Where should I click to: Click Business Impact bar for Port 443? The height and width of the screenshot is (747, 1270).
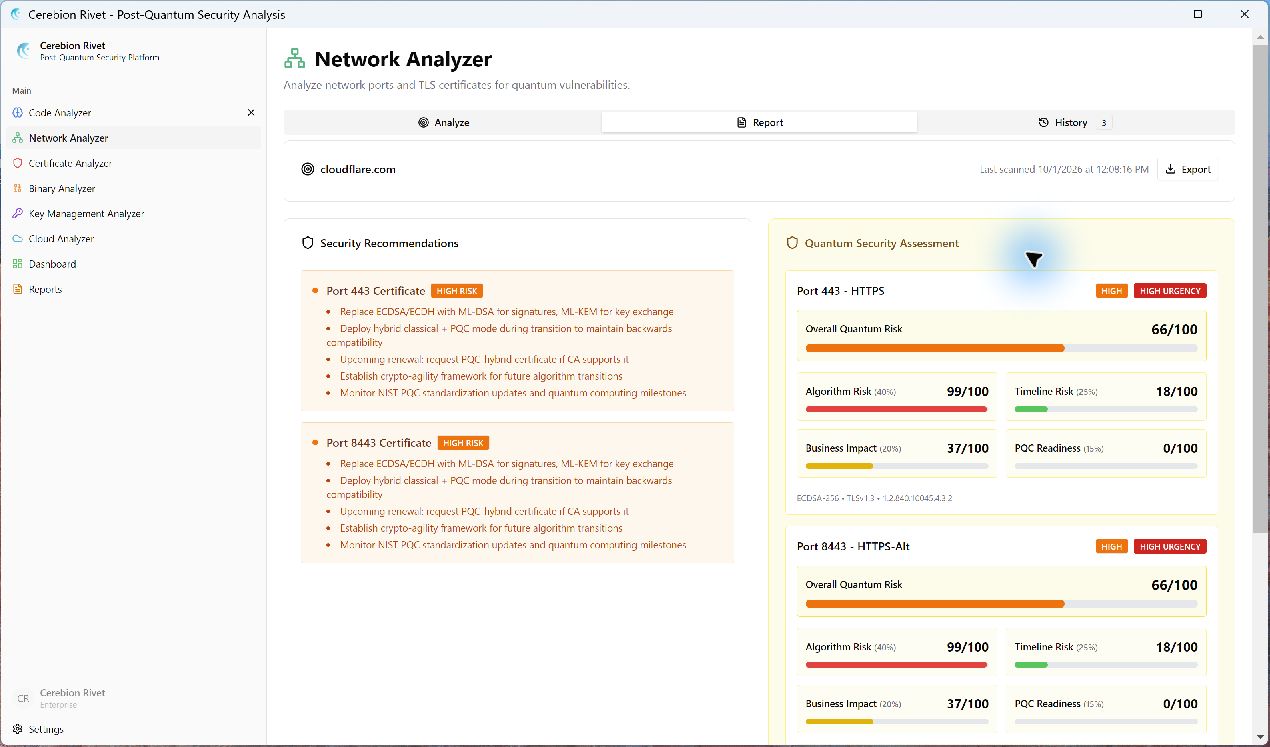pyautogui.click(x=897, y=466)
